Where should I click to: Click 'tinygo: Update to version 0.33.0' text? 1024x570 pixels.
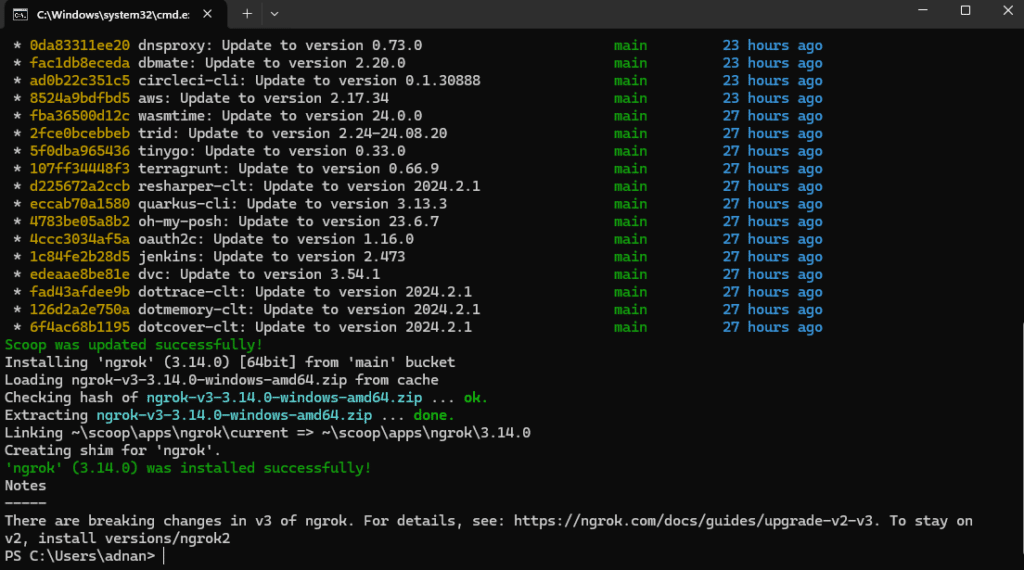[272, 151]
